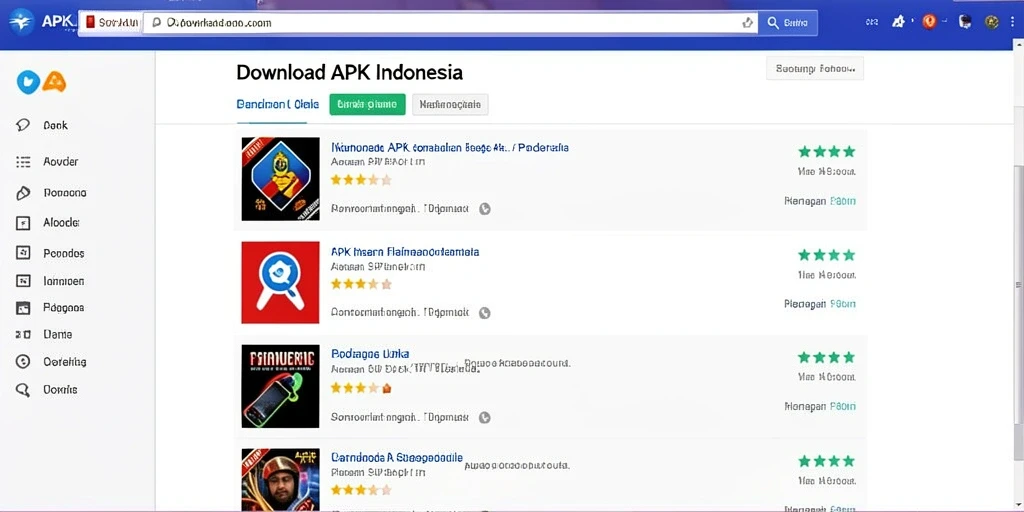Image resolution: width=1024 pixels, height=512 pixels.
Task: Click yellow star rating of red magnifier app
Action: pyautogui.click(x=361, y=283)
